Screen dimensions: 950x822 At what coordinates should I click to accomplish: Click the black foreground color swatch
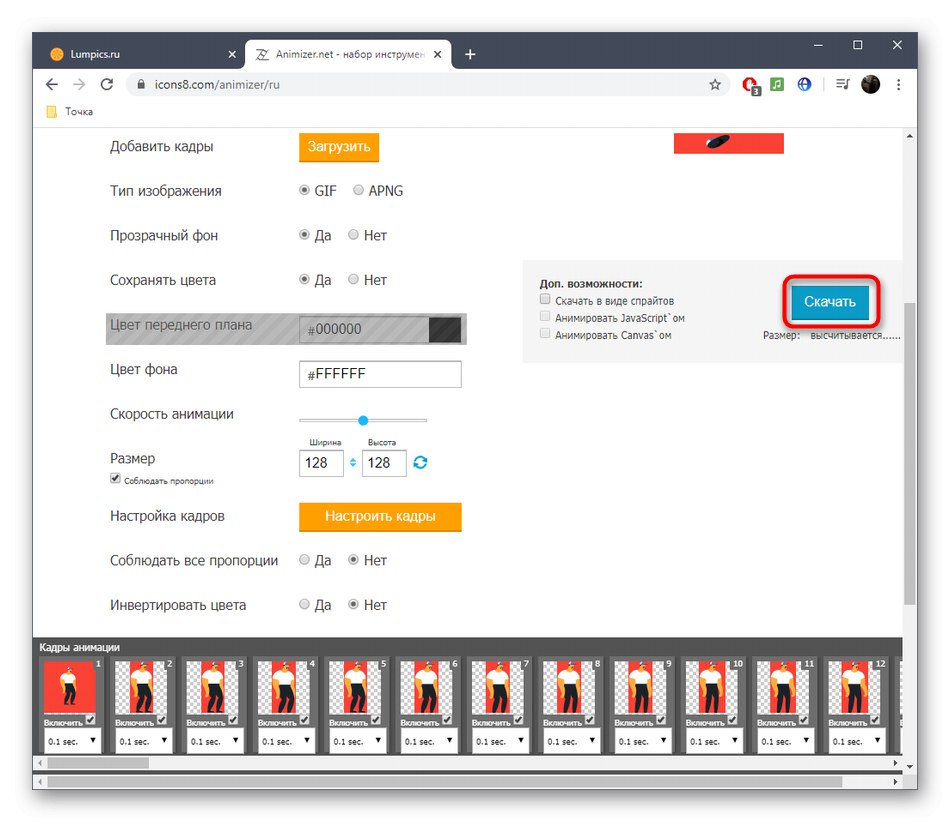[x=444, y=329]
